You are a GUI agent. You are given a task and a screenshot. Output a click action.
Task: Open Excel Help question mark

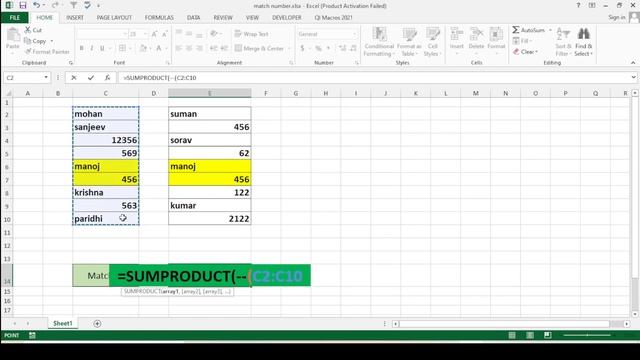(578, 6)
